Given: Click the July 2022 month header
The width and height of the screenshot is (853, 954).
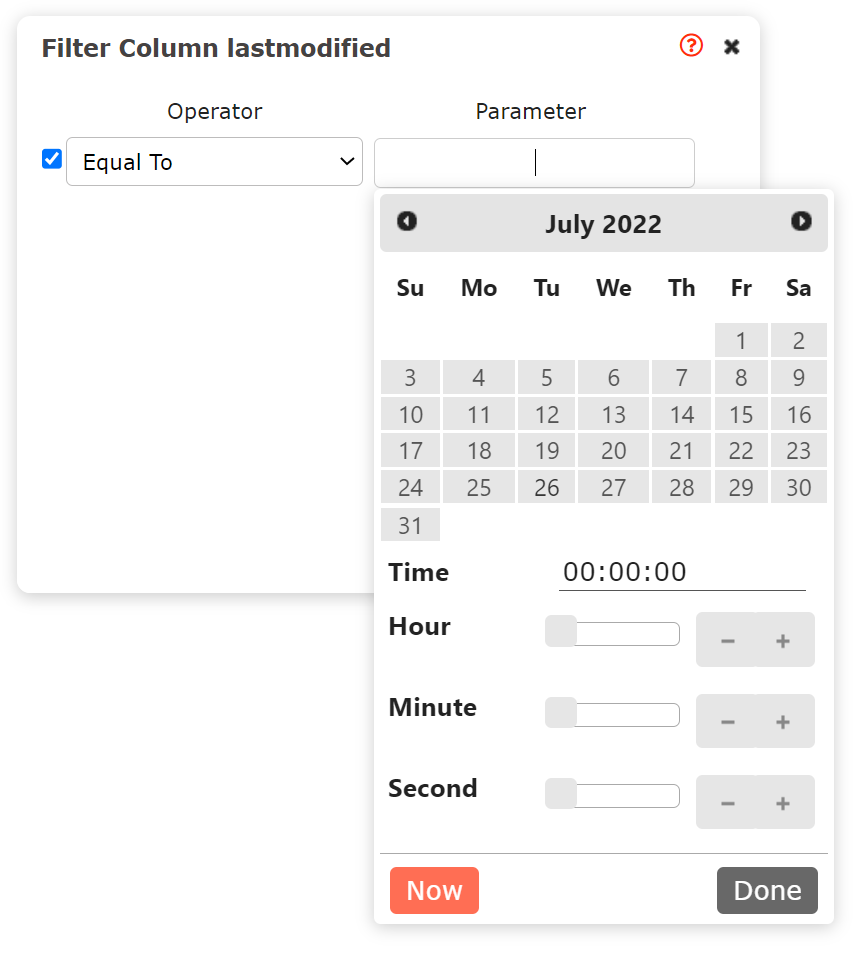Looking at the screenshot, I should (x=603, y=224).
